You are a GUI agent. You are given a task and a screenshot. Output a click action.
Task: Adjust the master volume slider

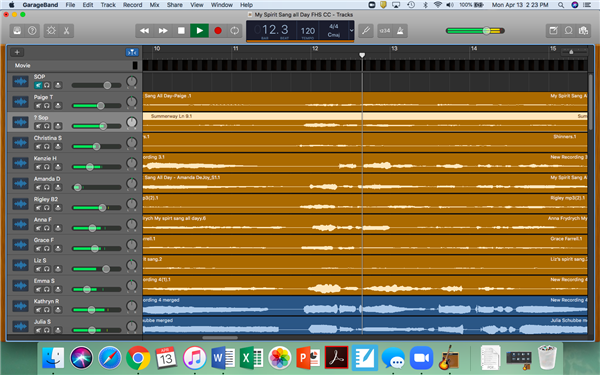click(475, 31)
